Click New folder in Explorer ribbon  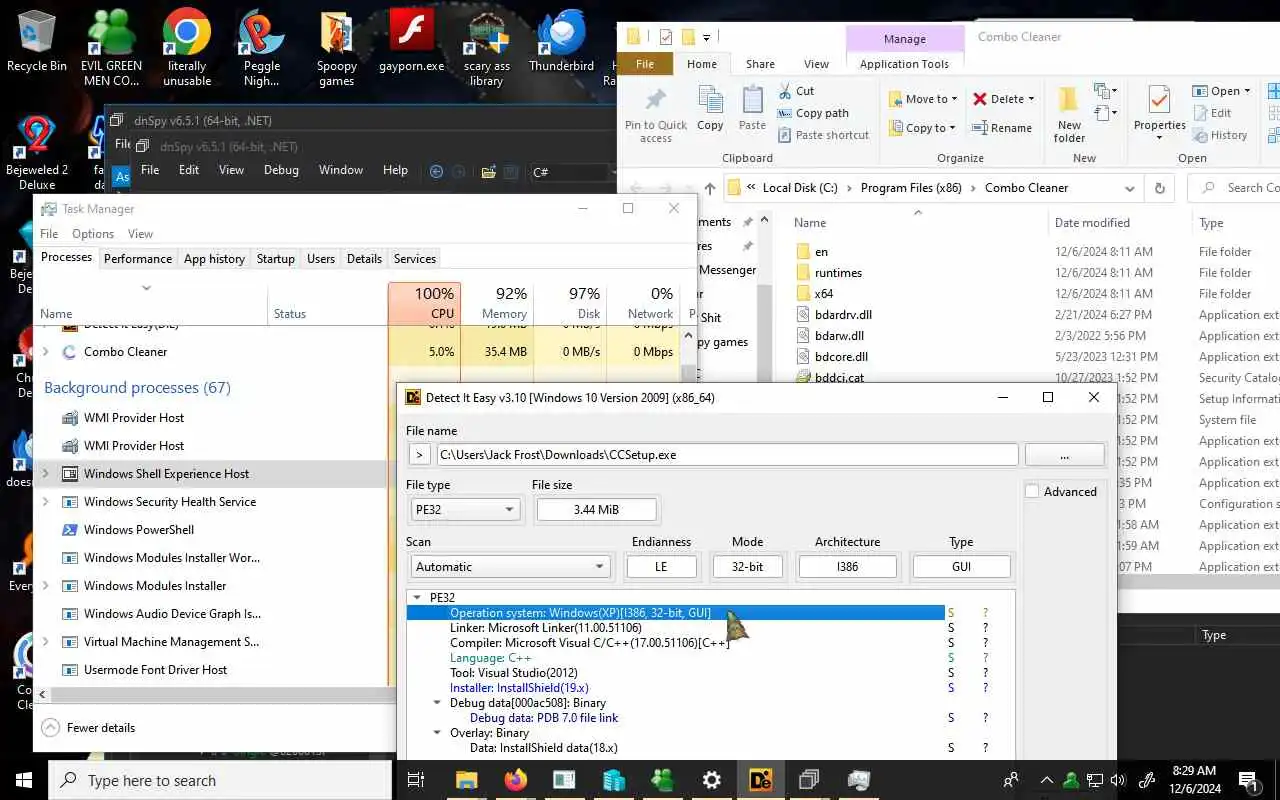point(1069,115)
